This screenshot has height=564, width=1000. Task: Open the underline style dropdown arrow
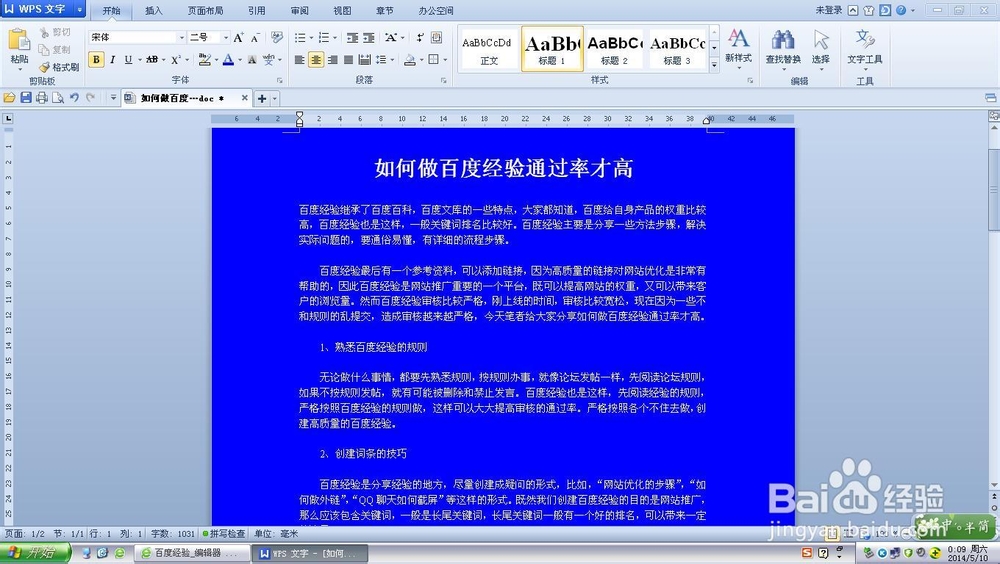(139, 60)
